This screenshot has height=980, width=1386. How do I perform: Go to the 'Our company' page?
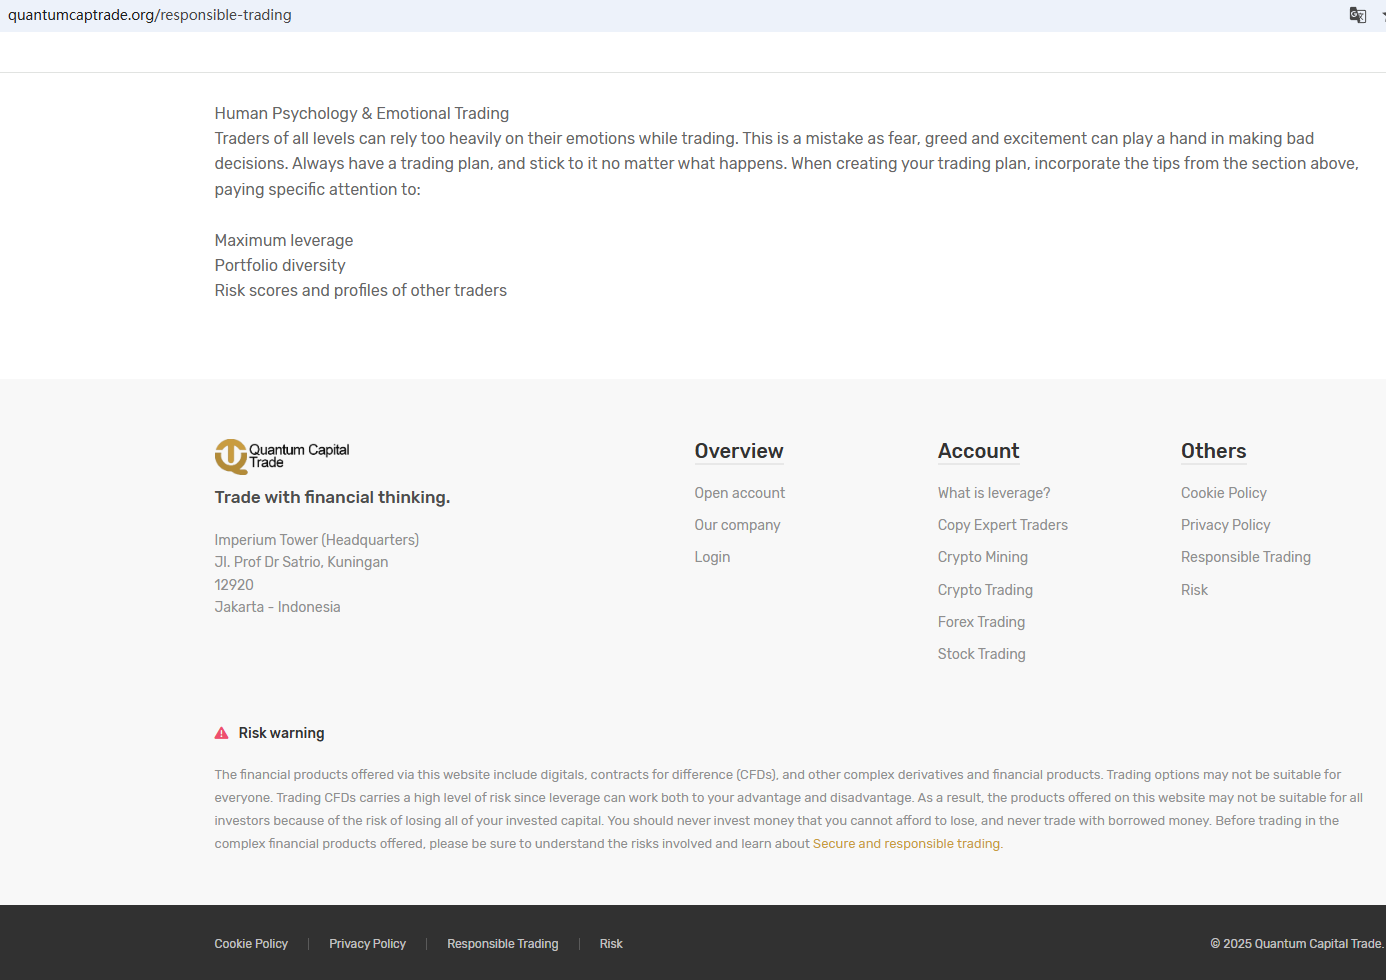[x=737, y=525]
